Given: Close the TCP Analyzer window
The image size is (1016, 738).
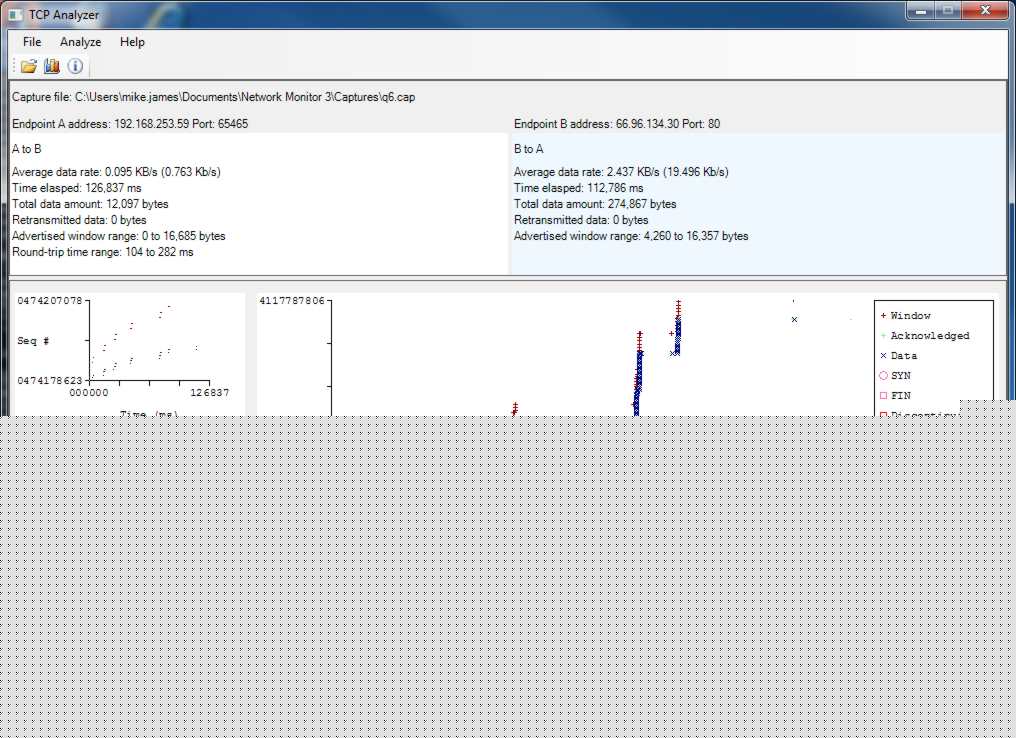Looking at the screenshot, I should pyautogui.click(x=985, y=10).
